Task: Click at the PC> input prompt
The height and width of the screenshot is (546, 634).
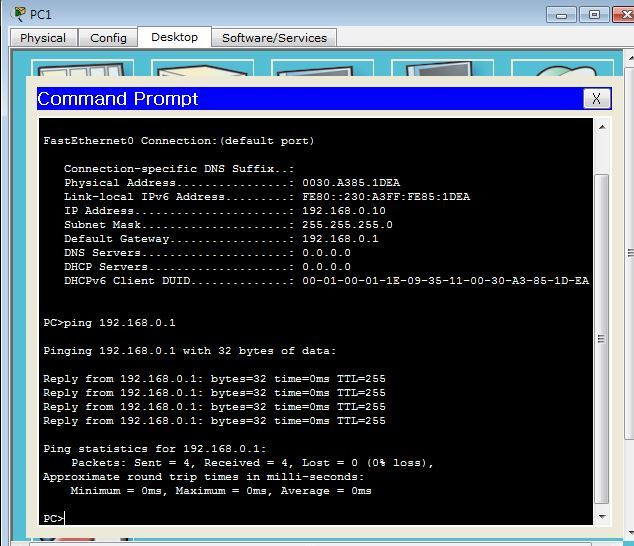Action: click(x=54, y=518)
